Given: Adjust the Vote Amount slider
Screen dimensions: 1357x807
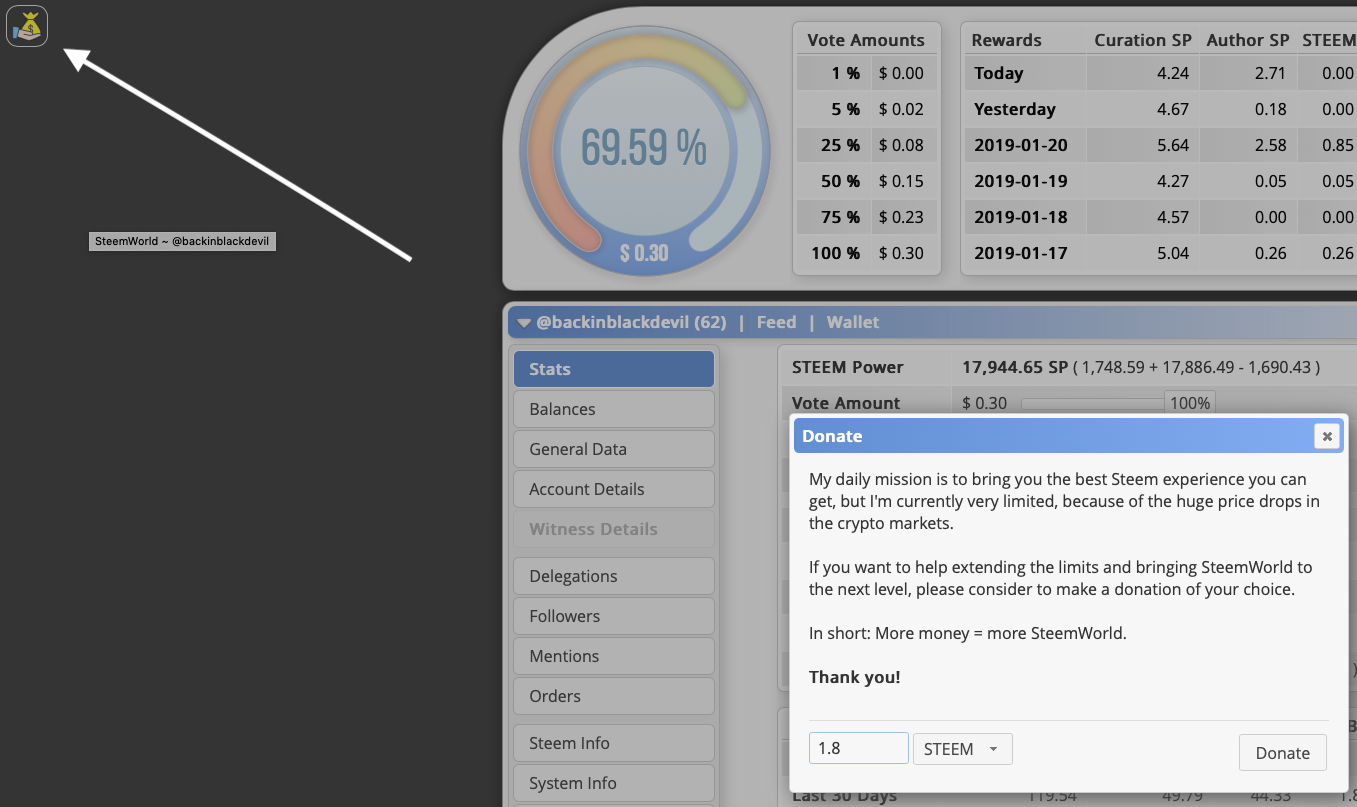Looking at the screenshot, I should point(1092,403).
